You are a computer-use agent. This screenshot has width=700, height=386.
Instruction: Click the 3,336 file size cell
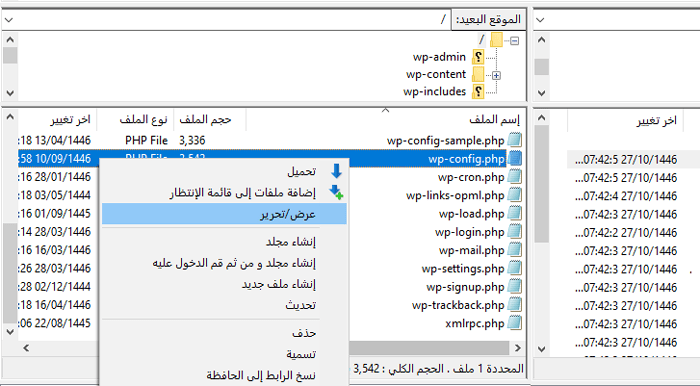tap(192, 141)
